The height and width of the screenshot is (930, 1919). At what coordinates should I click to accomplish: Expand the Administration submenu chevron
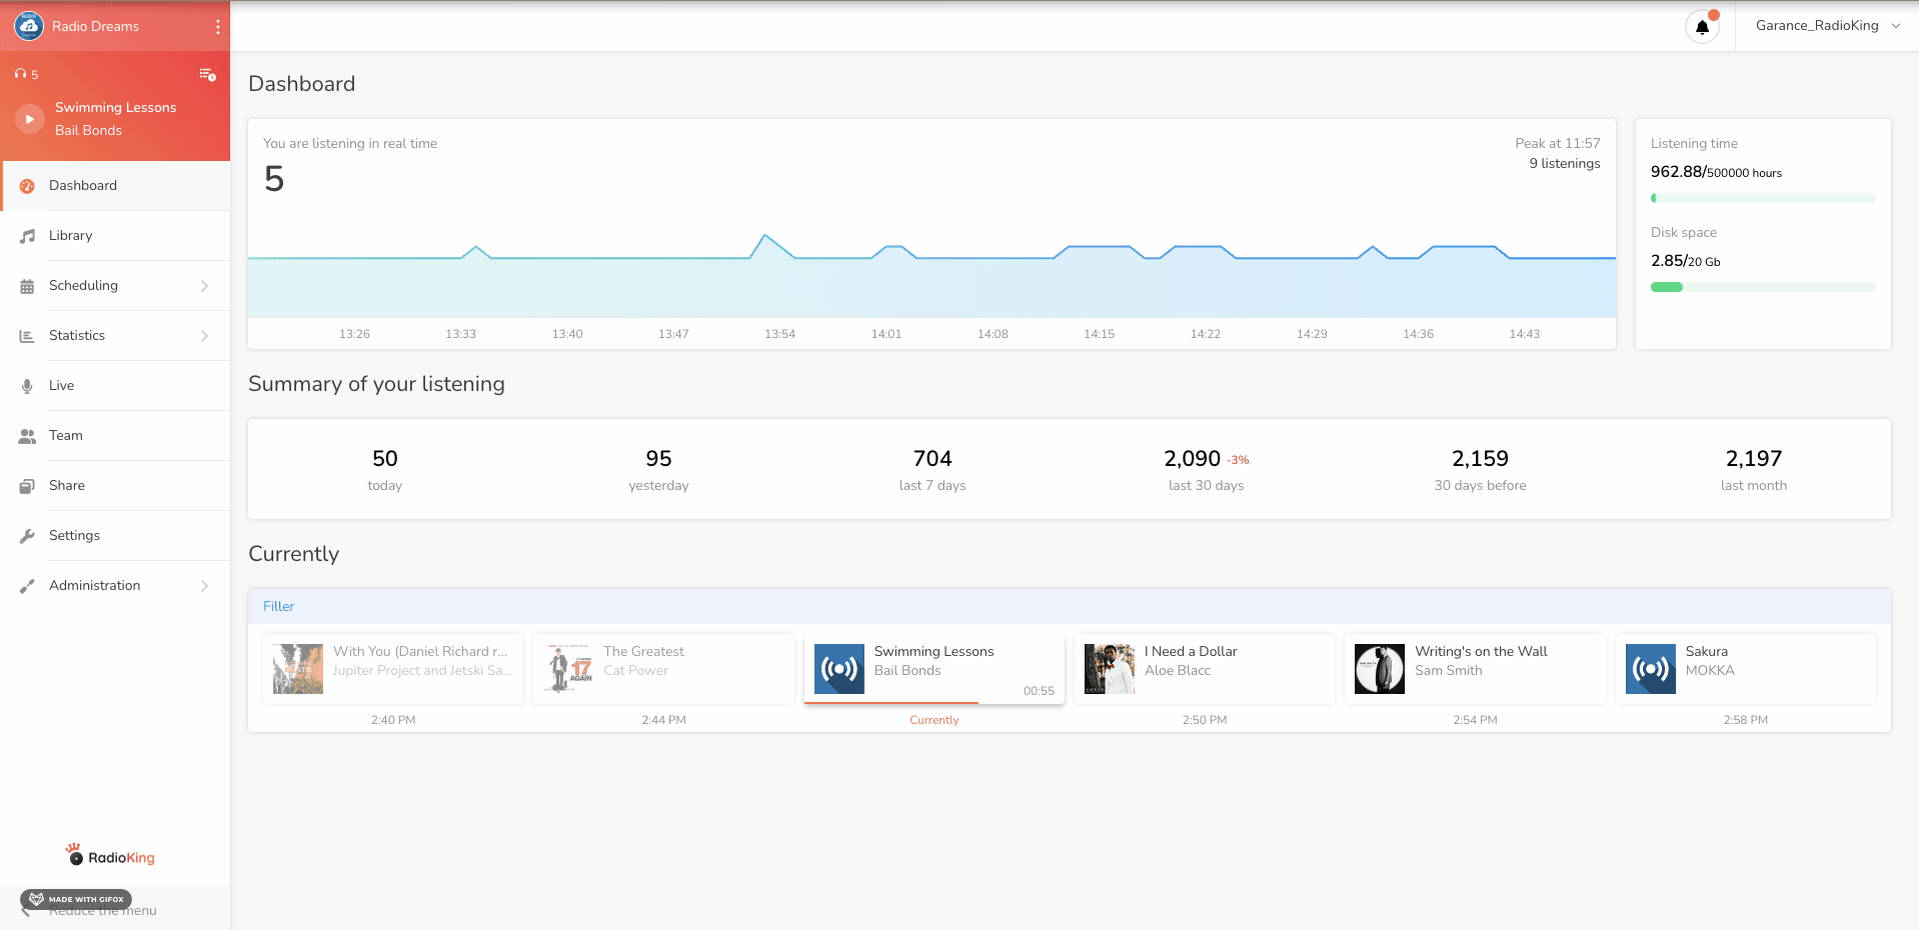pos(204,586)
